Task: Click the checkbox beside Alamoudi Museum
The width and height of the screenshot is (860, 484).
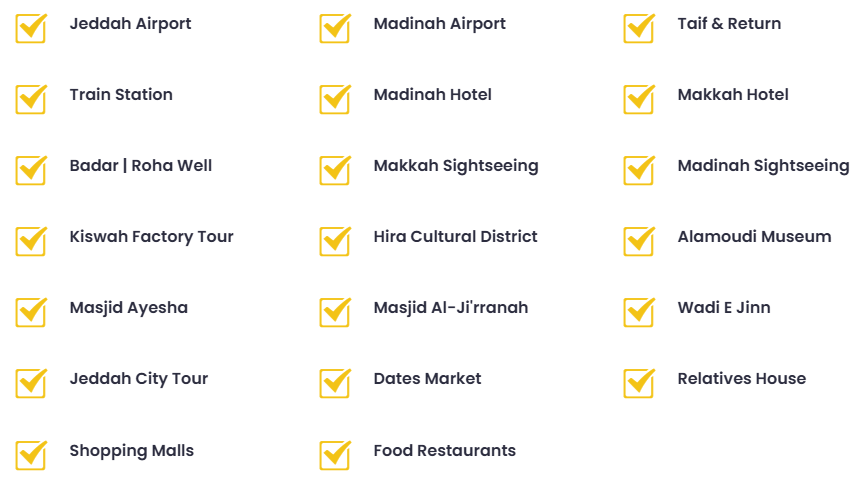Action: point(639,241)
